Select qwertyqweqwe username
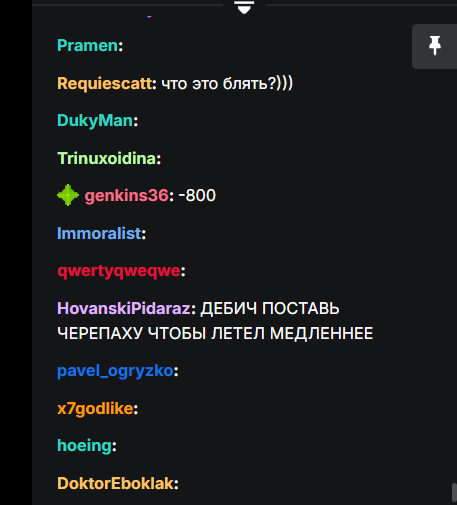Image resolution: width=457 pixels, height=505 pixels. coord(119,271)
